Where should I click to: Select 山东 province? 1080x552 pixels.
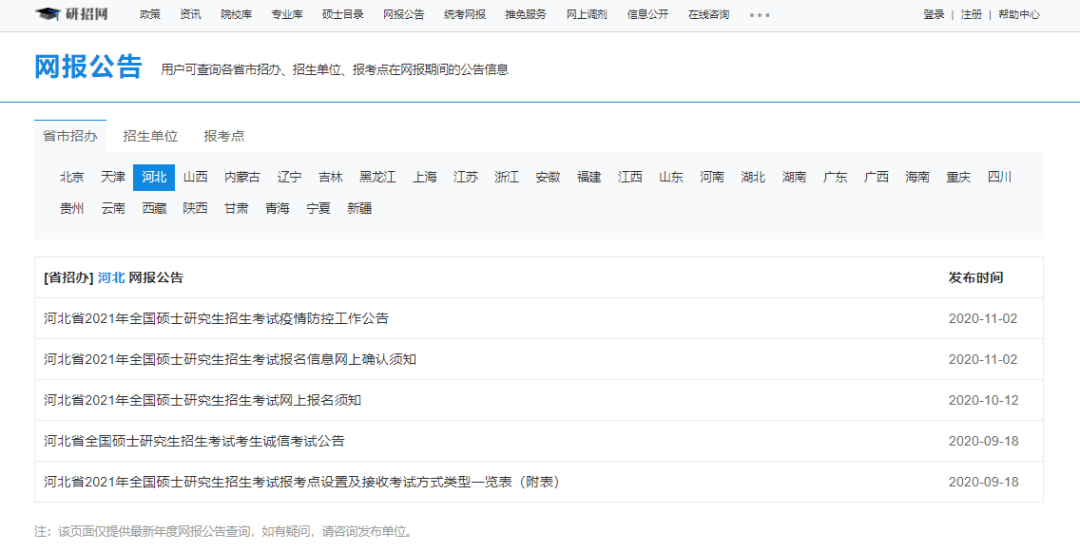671,177
